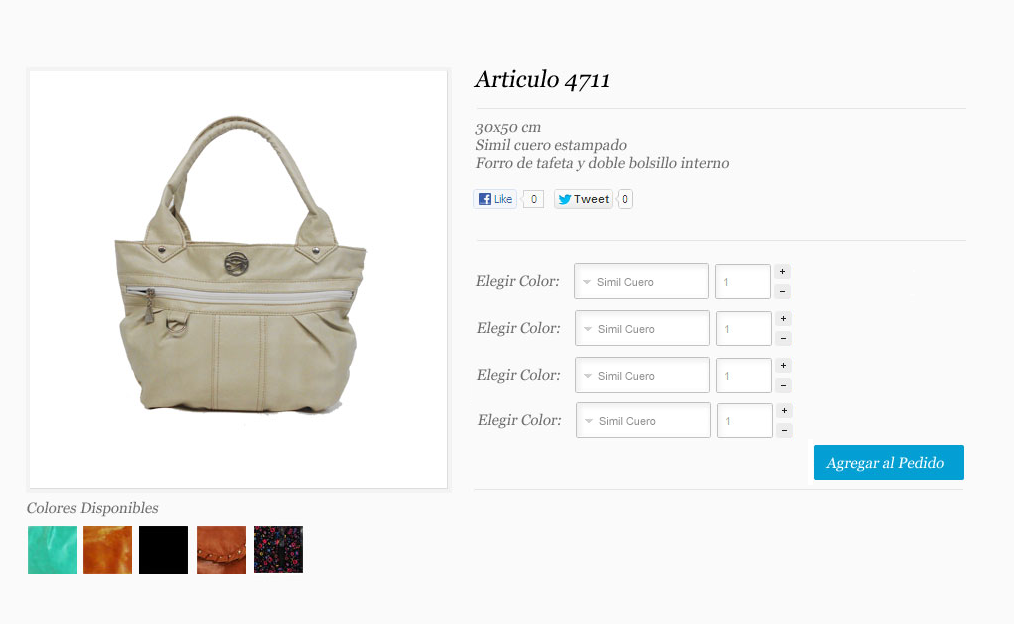The image size is (1014, 624).
Task: Click minus stepper on third color row
Action: pyautogui.click(x=783, y=386)
